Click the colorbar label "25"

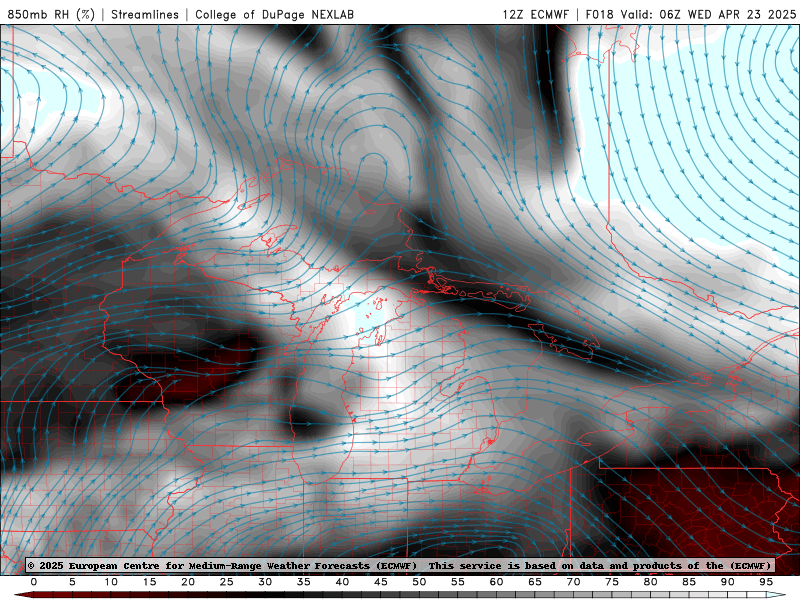pos(227,582)
